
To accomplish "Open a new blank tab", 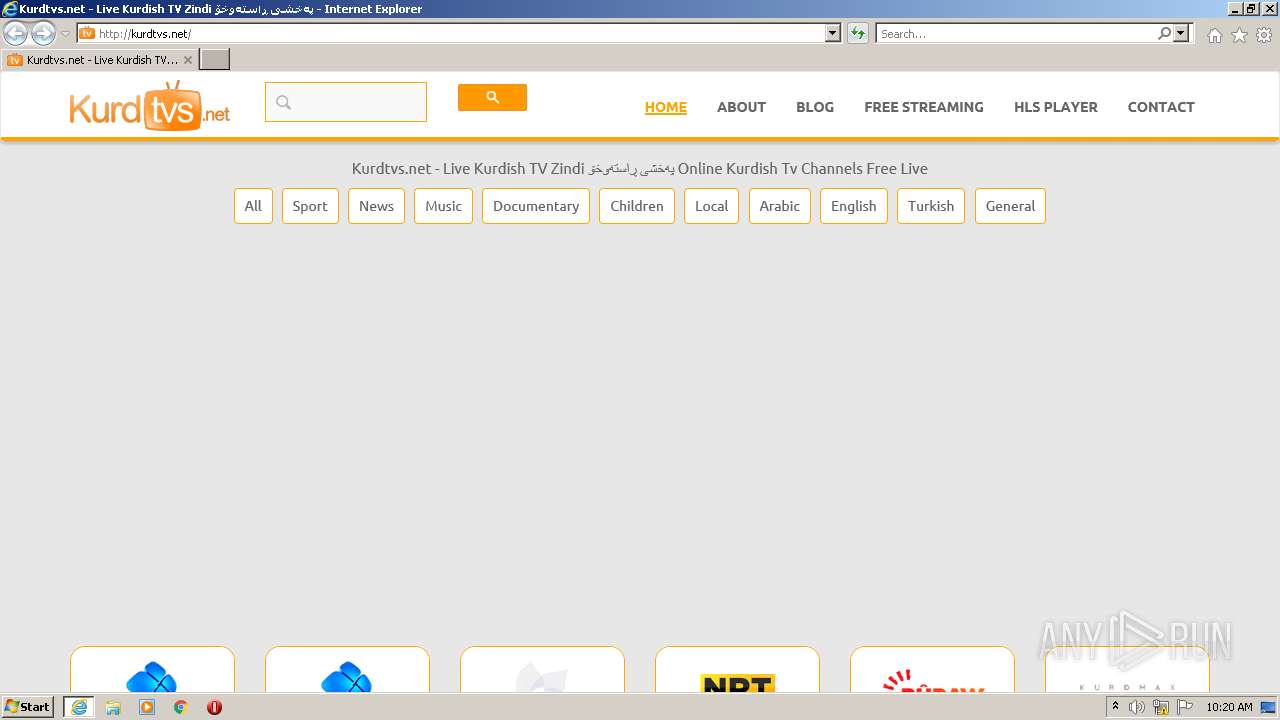I will pyautogui.click(x=214, y=60).
